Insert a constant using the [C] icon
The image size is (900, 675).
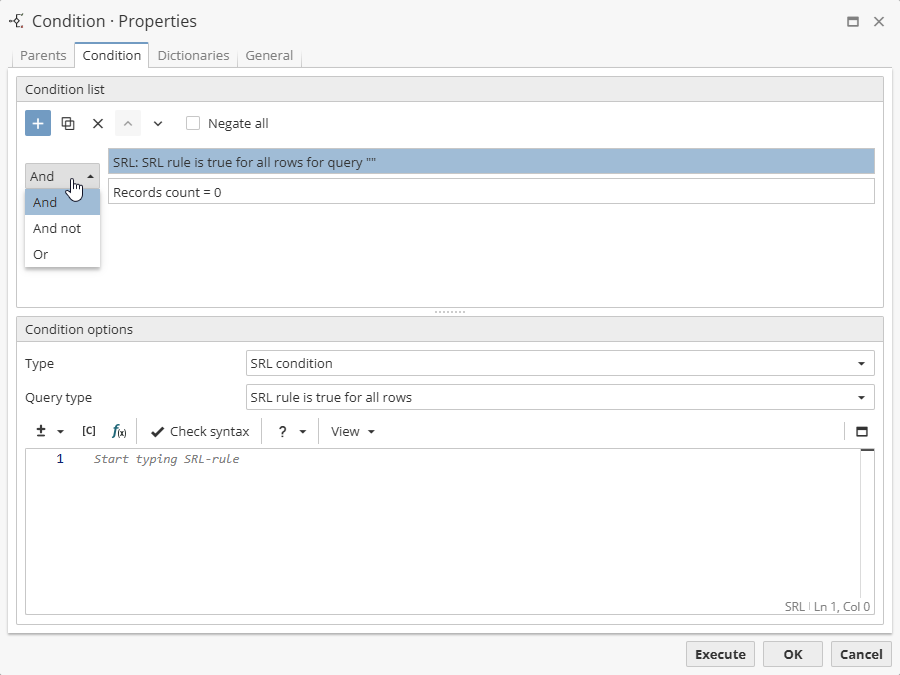tap(88, 430)
